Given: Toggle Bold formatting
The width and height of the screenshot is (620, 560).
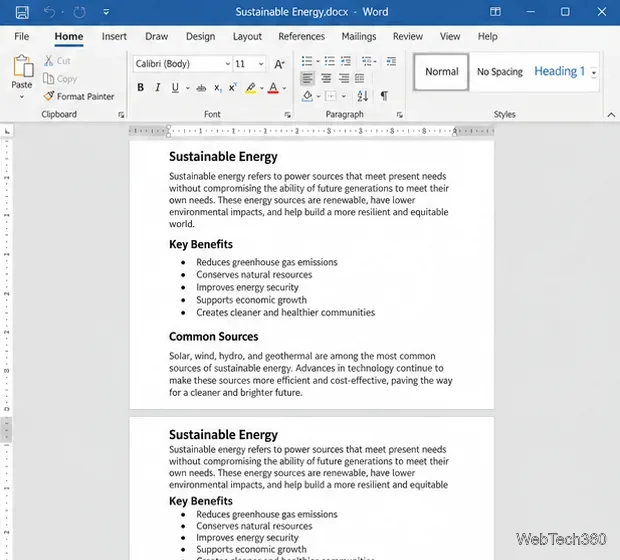Looking at the screenshot, I should 140,87.
